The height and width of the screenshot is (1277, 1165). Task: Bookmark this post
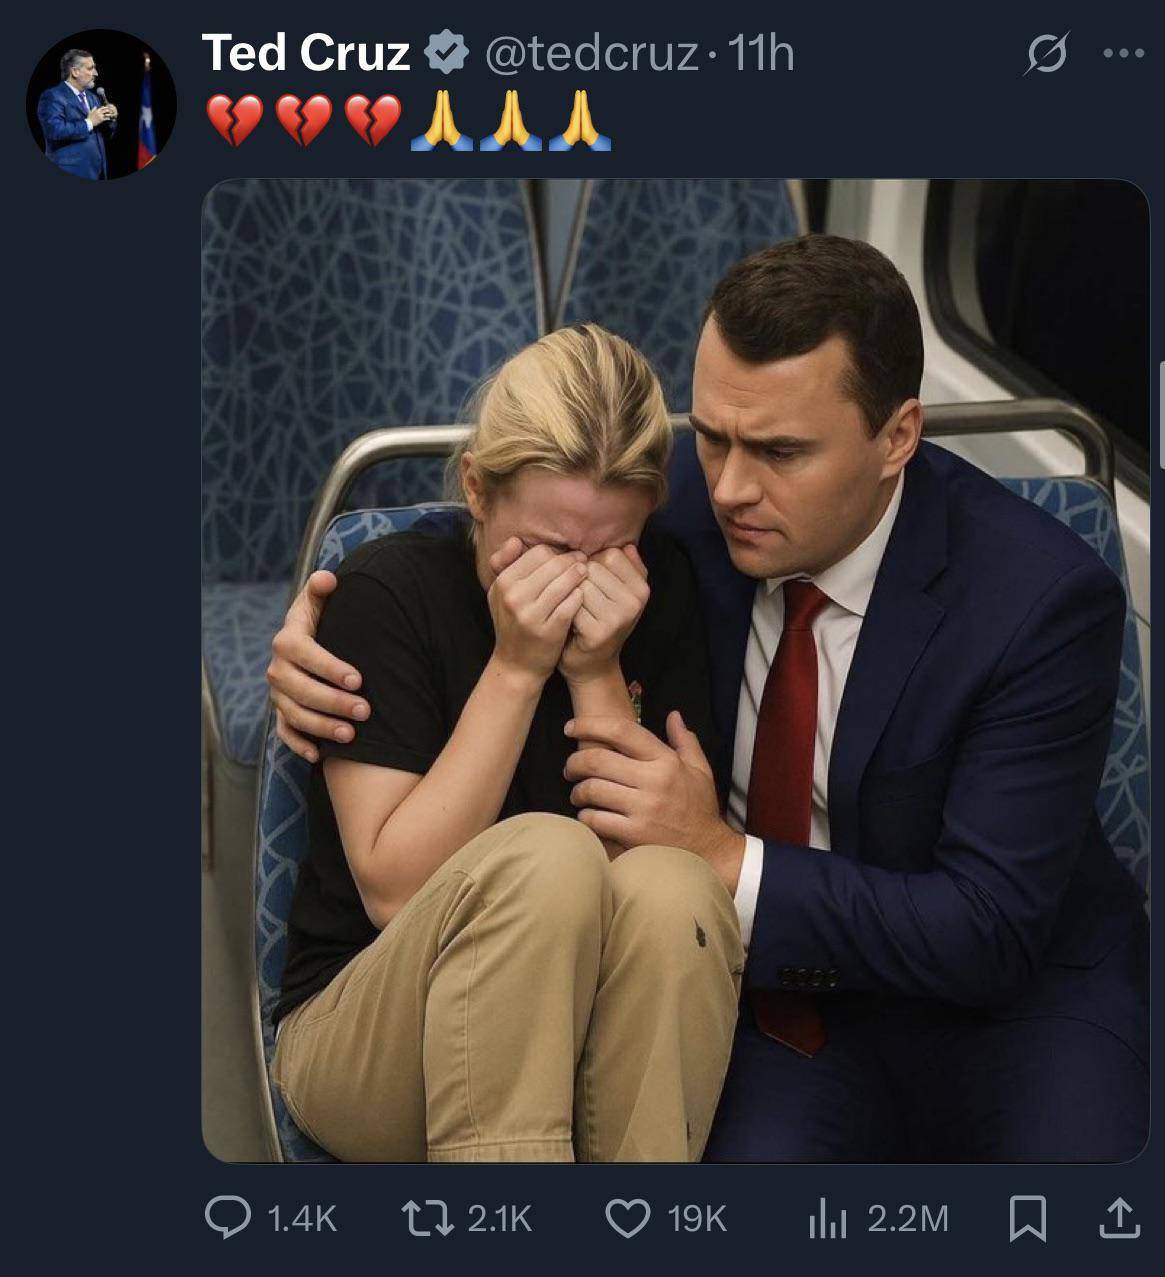tap(1027, 1218)
